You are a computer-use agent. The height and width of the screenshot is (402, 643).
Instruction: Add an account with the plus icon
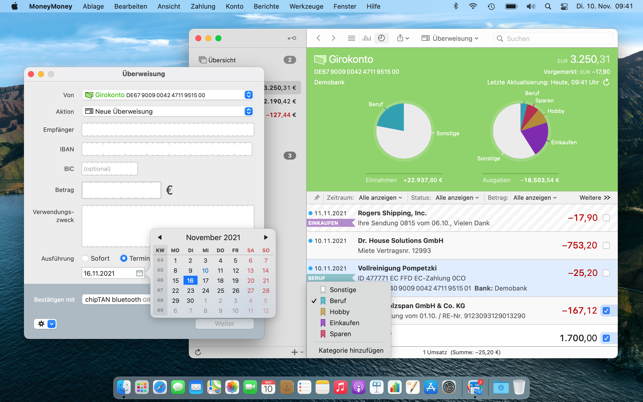click(294, 352)
